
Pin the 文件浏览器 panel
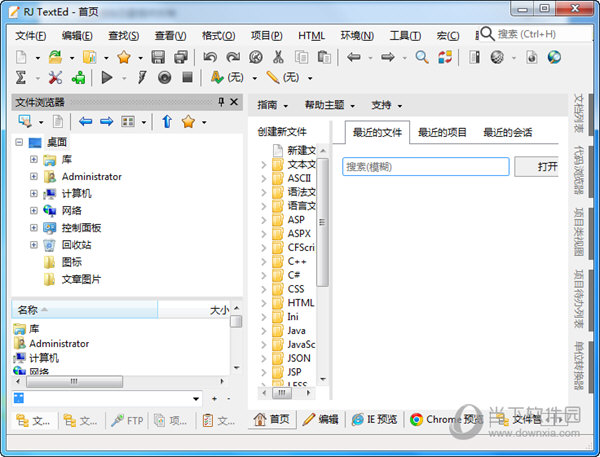point(221,102)
